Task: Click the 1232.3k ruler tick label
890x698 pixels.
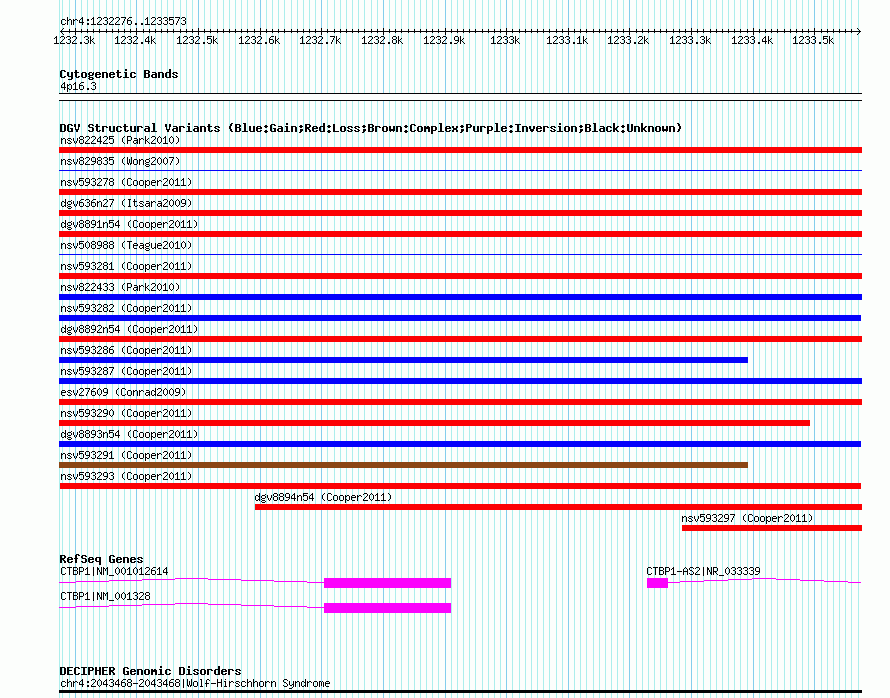Action: point(74,40)
